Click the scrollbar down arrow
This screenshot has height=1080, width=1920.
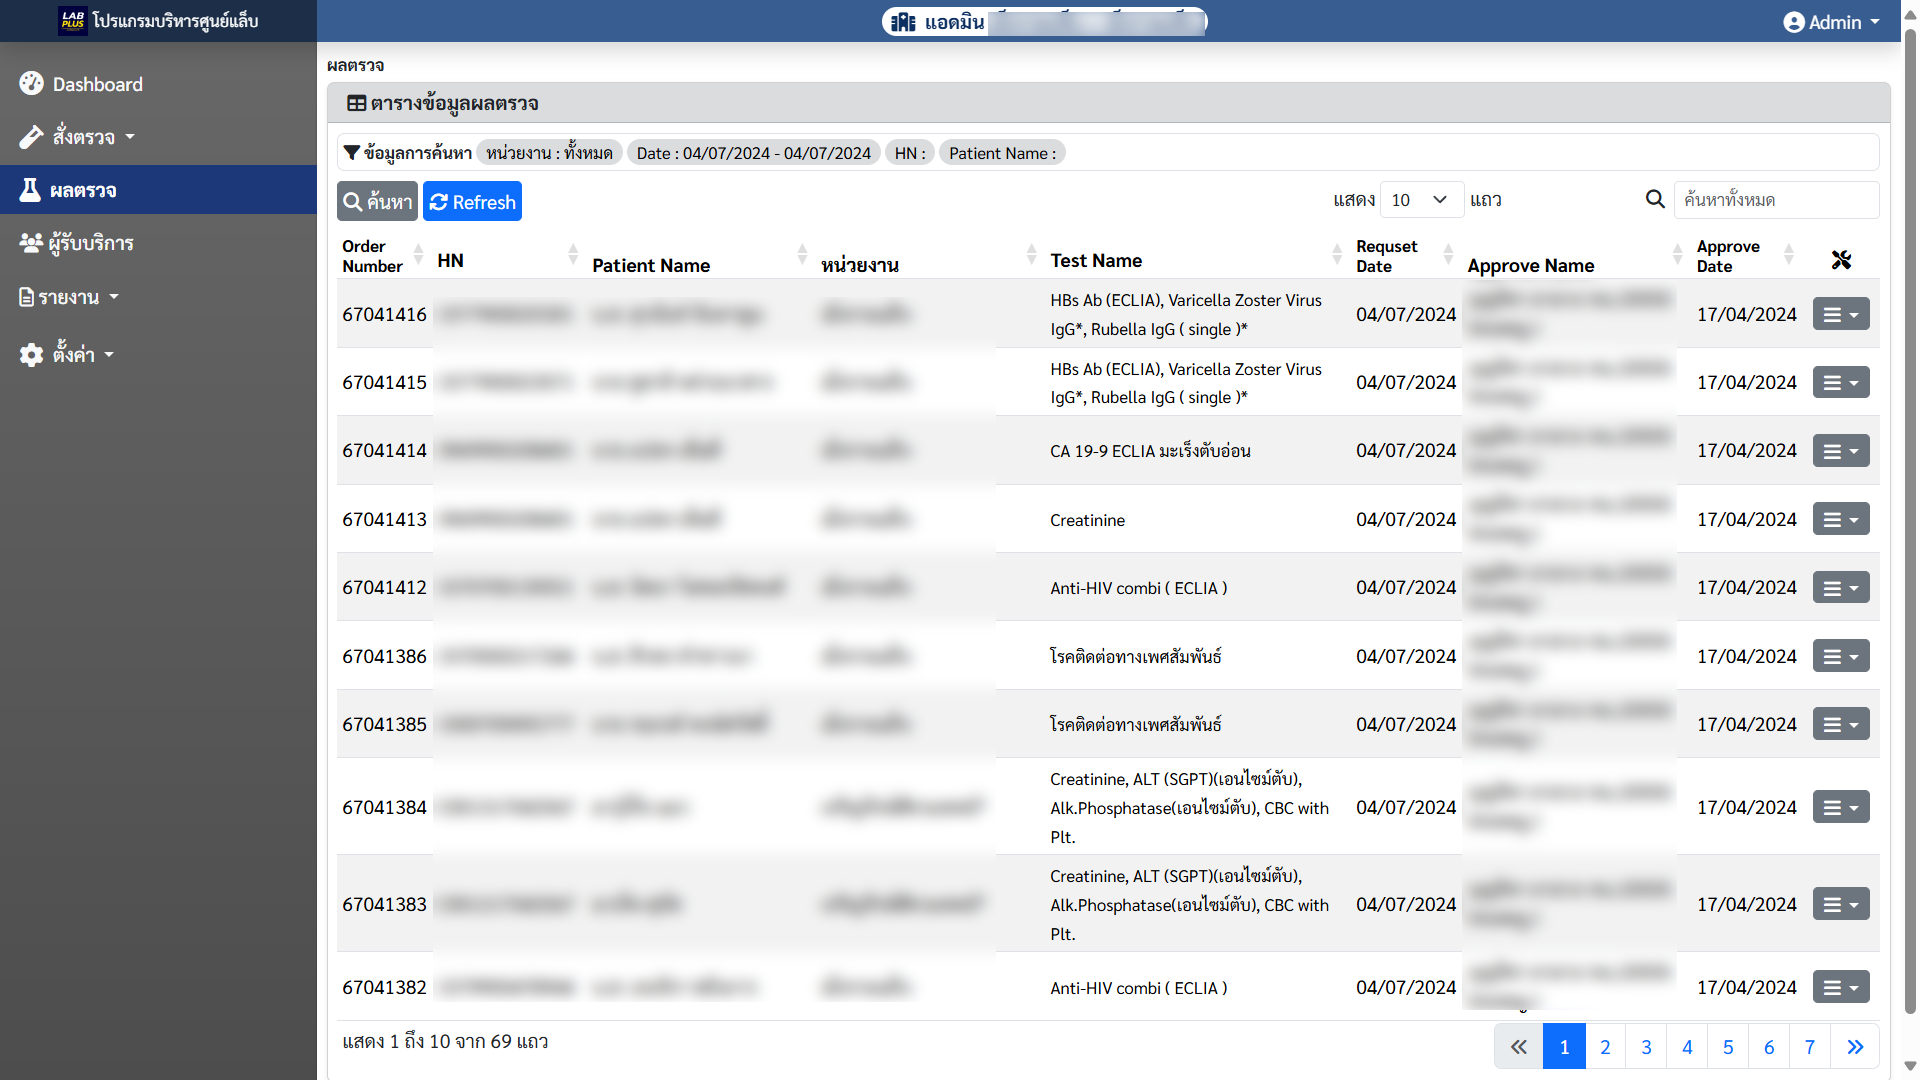point(1910,1066)
